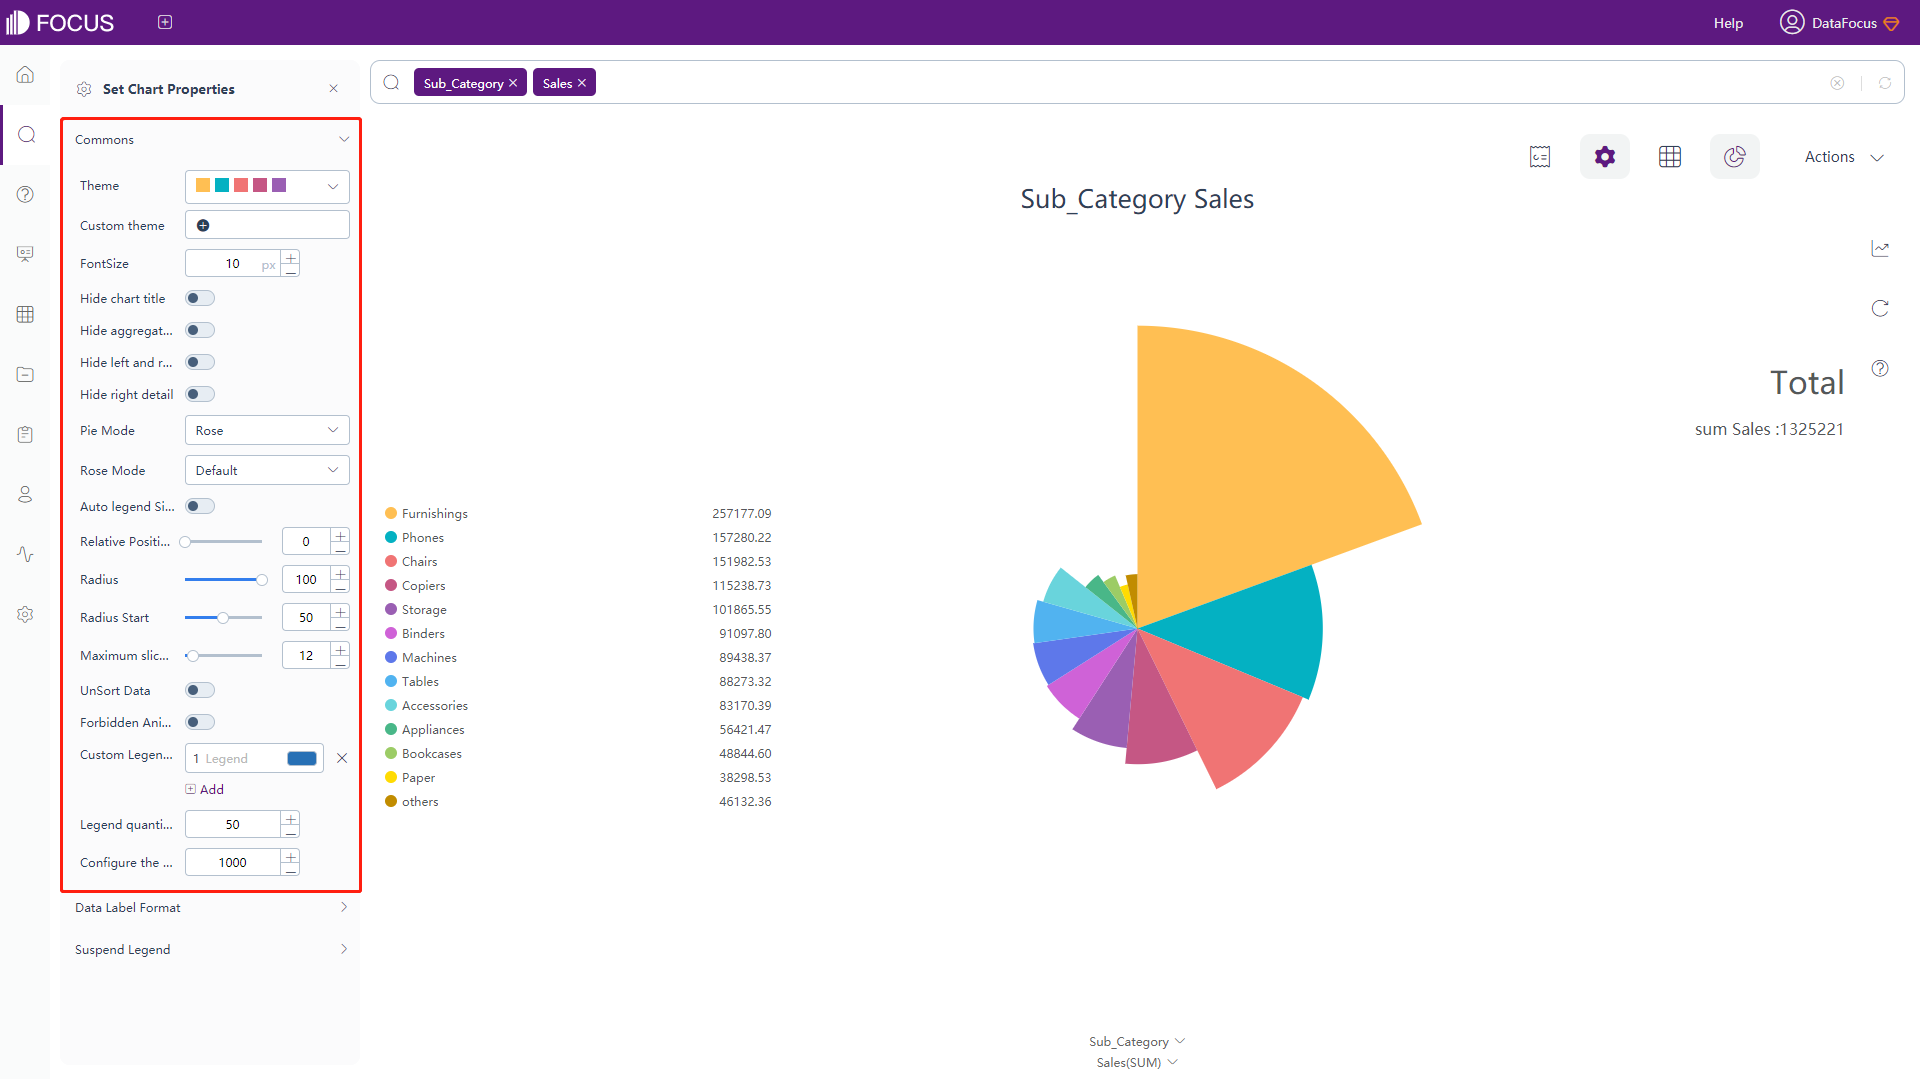The image size is (1920, 1079).
Task: Add a custom theme color
Action: coord(203,225)
